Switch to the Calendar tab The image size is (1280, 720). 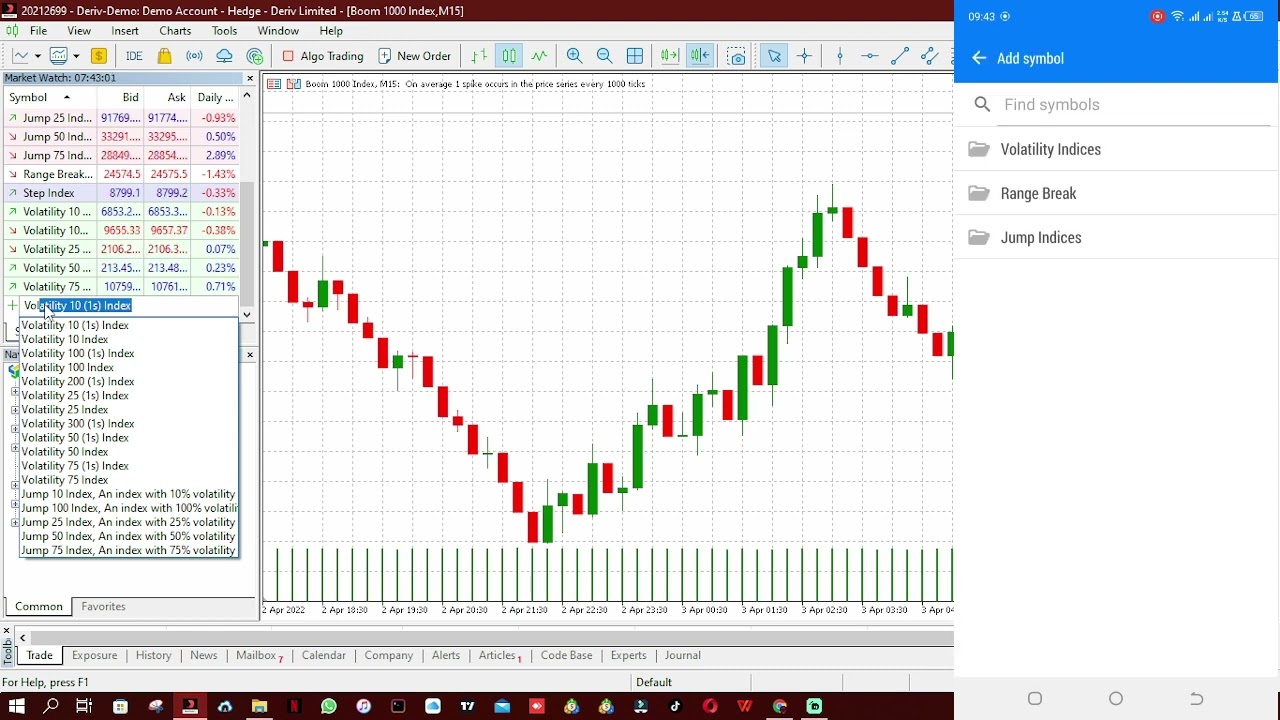click(324, 655)
